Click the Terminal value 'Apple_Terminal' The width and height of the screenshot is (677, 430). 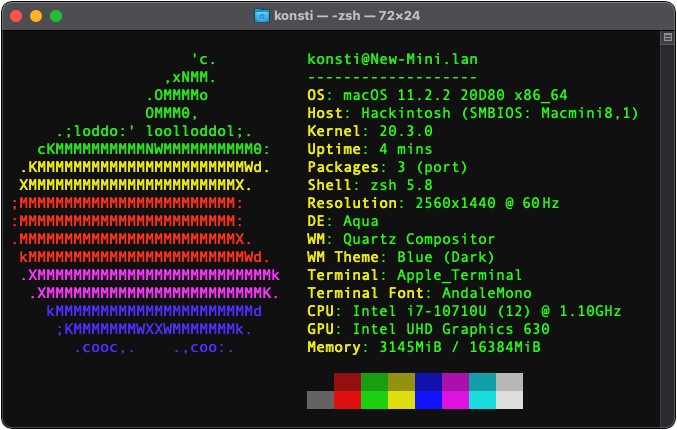coord(459,275)
